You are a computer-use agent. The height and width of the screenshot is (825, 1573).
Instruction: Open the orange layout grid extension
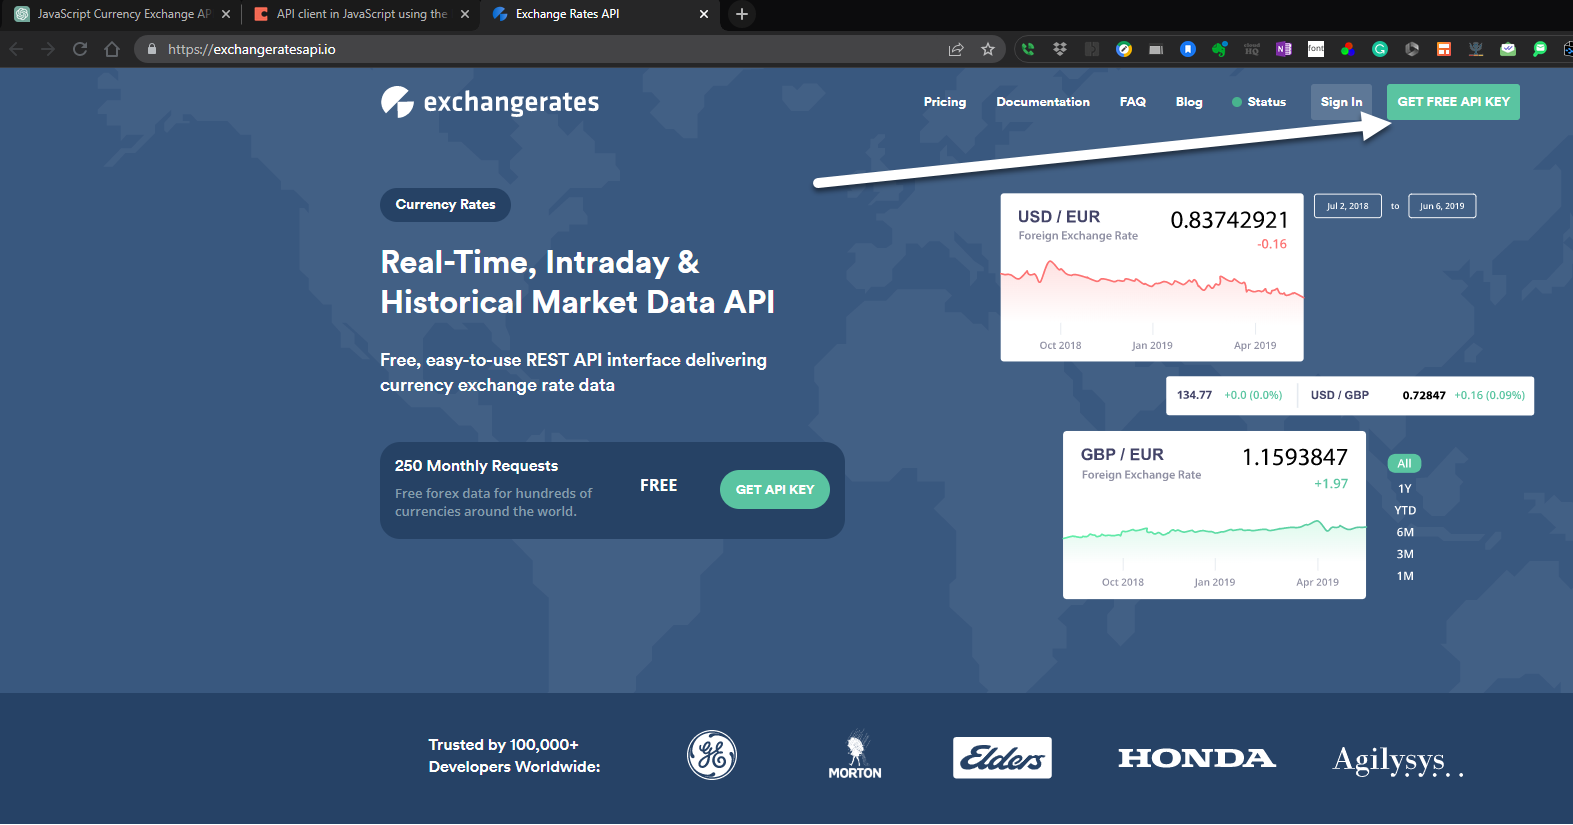pos(1444,49)
